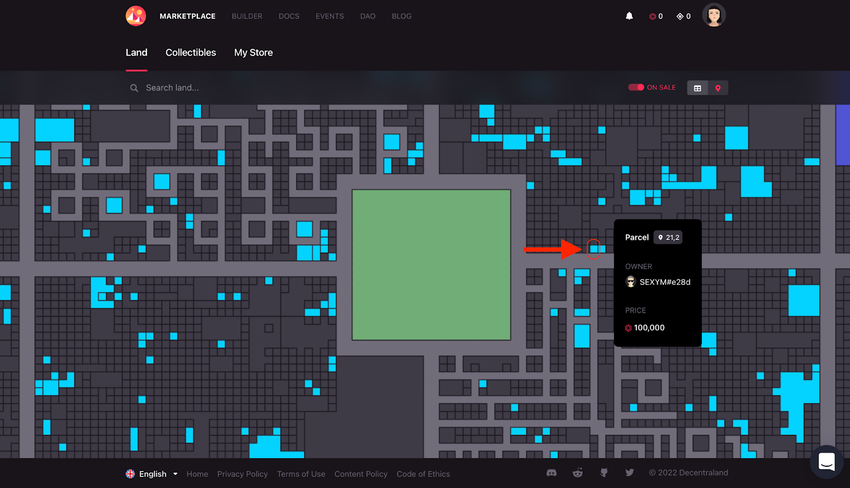Follow the Home footer link
This screenshot has width=850, height=488.
(x=197, y=474)
